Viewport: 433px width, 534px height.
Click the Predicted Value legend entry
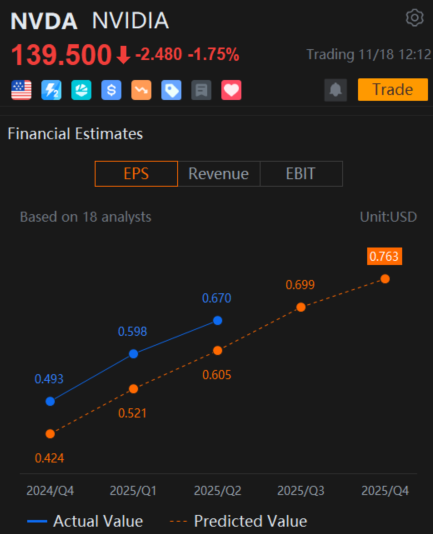[x=238, y=521]
